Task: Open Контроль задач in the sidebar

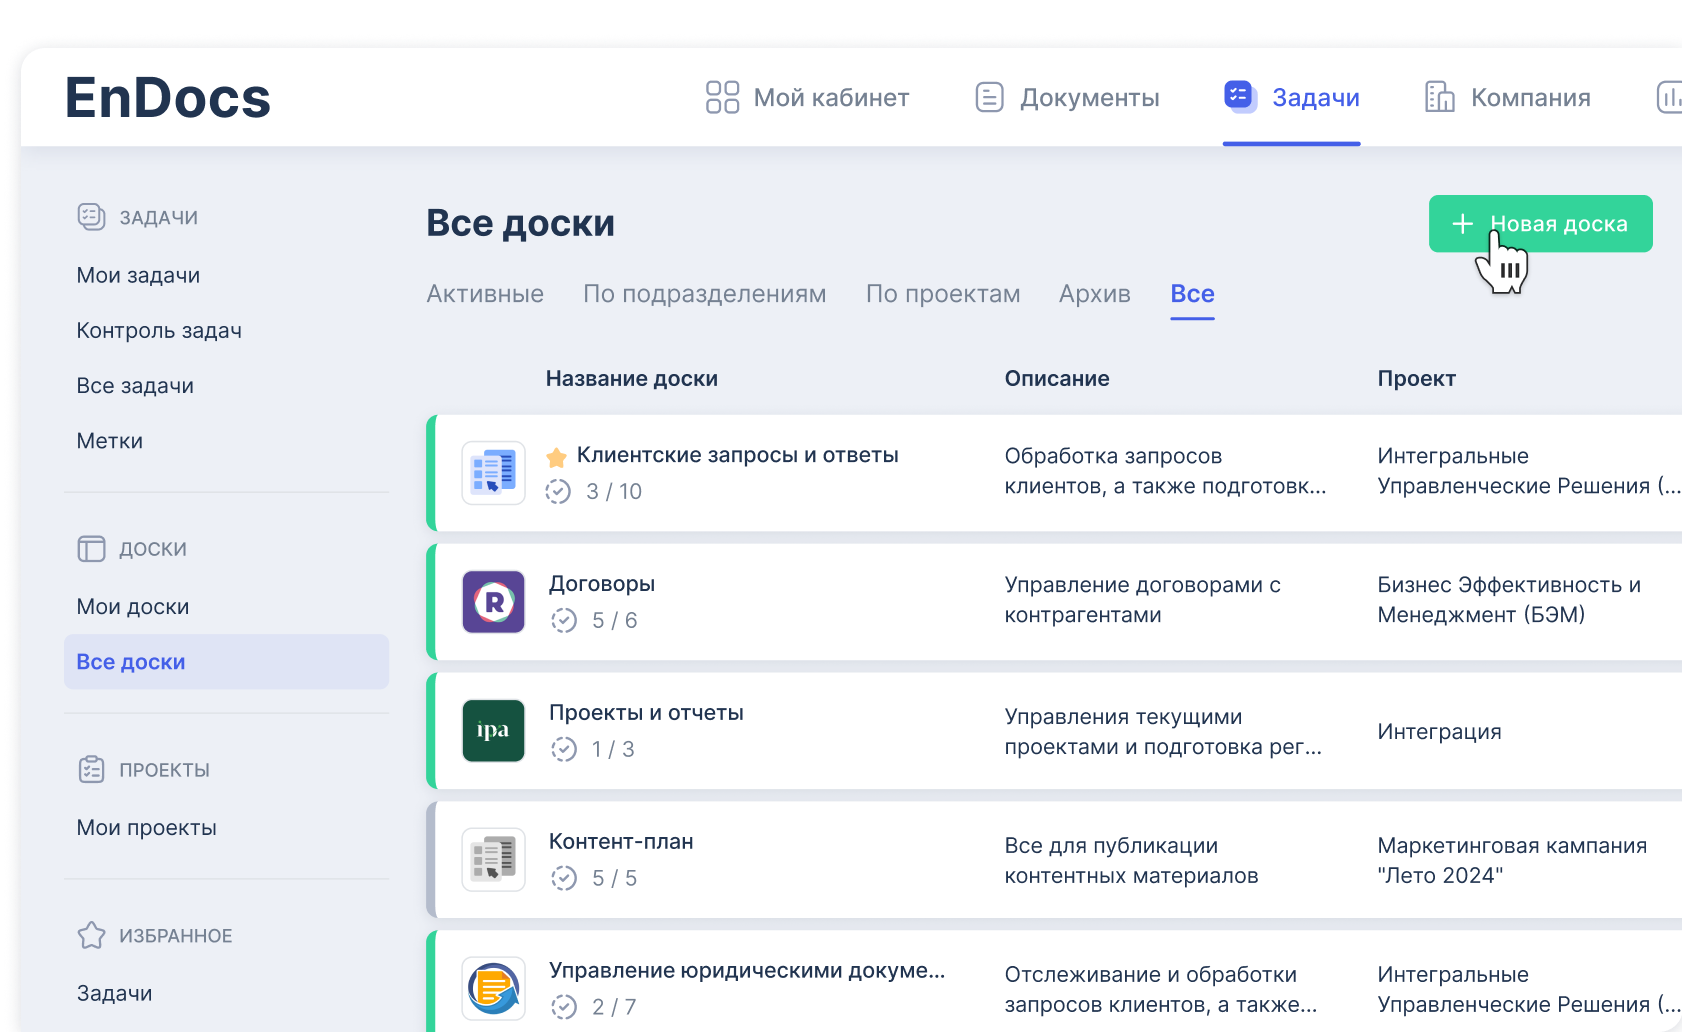Action: tap(159, 331)
